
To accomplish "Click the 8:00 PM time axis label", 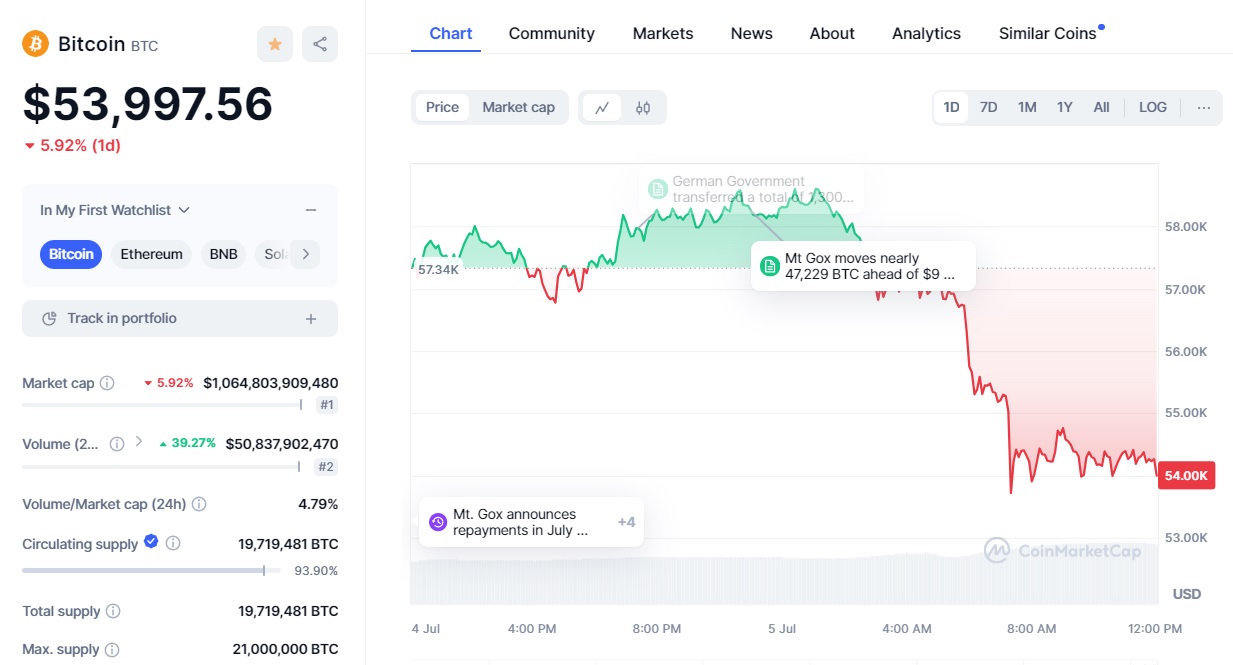I will [x=656, y=629].
